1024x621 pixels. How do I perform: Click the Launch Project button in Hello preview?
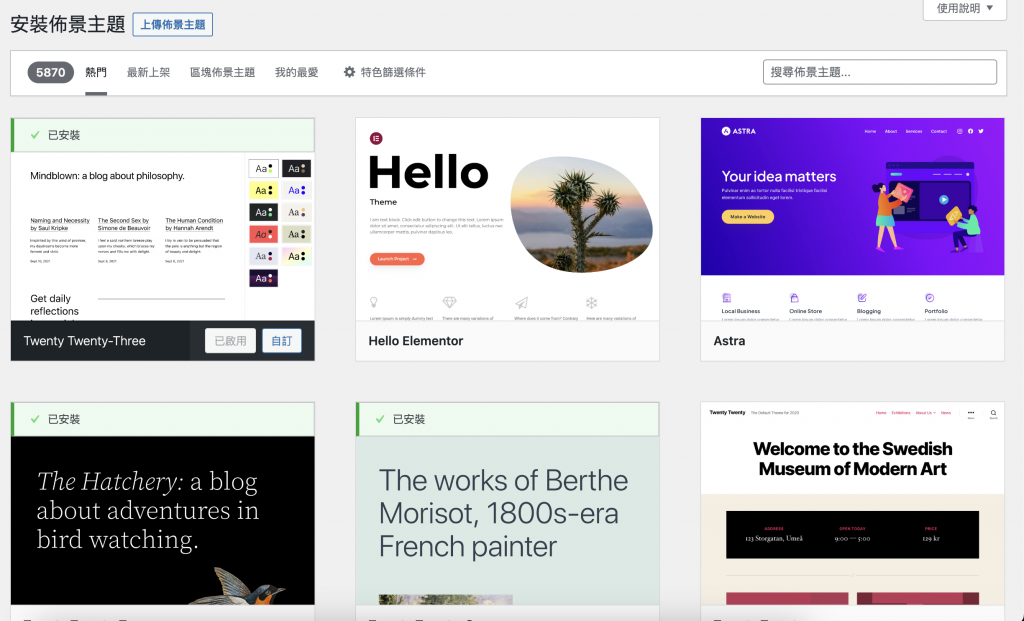[397, 259]
